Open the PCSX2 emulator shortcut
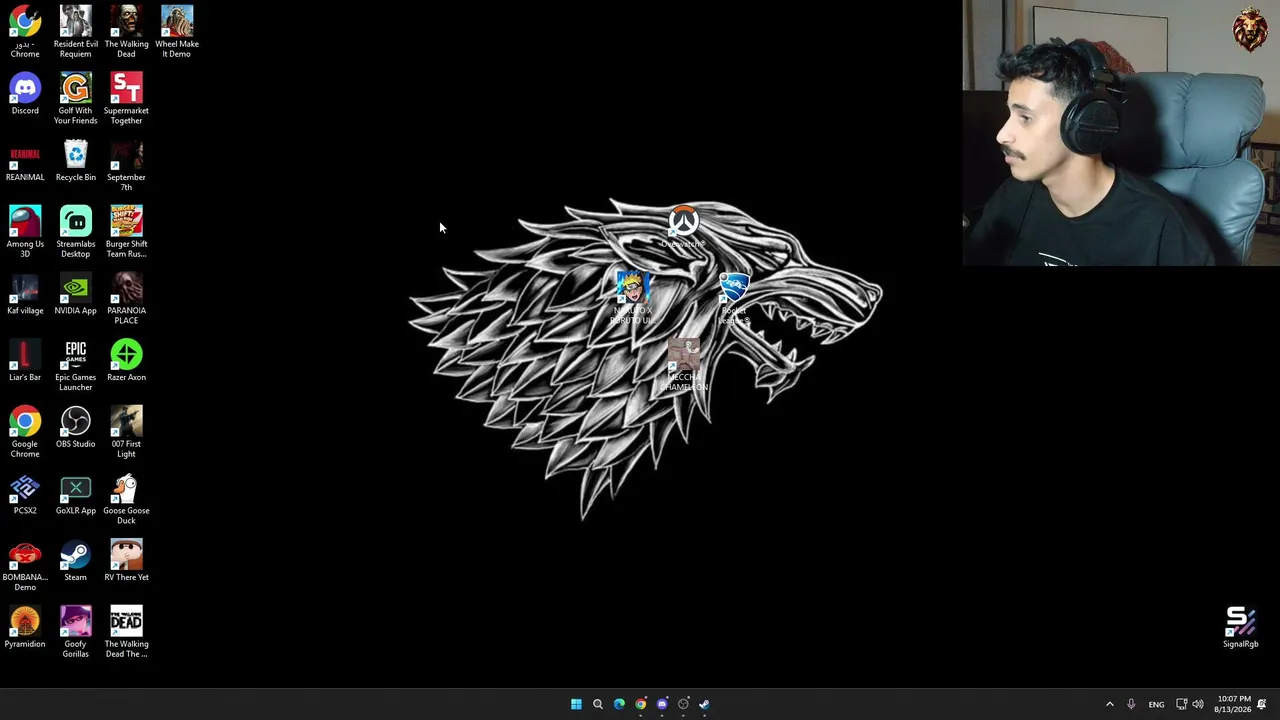This screenshot has height=720, width=1280. [x=25, y=494]
